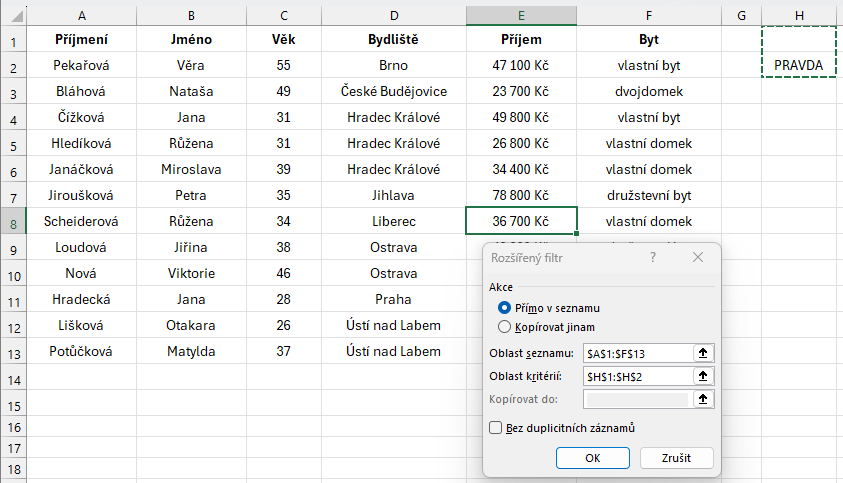Click into the Oblast kritérií field
Image resolution: width=843 pixels, height=483 pixels.
point(638,376)
